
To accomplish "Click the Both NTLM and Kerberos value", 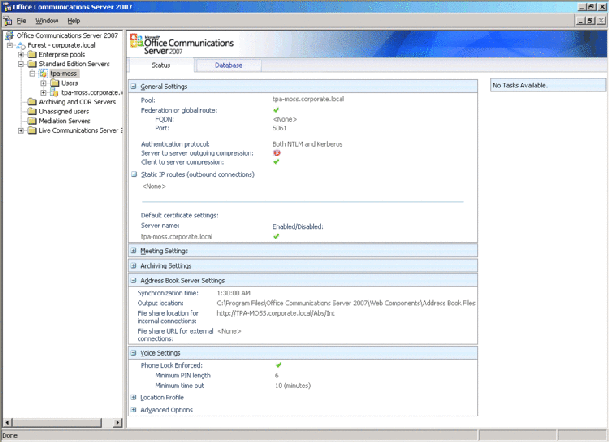I will [307, 144].
